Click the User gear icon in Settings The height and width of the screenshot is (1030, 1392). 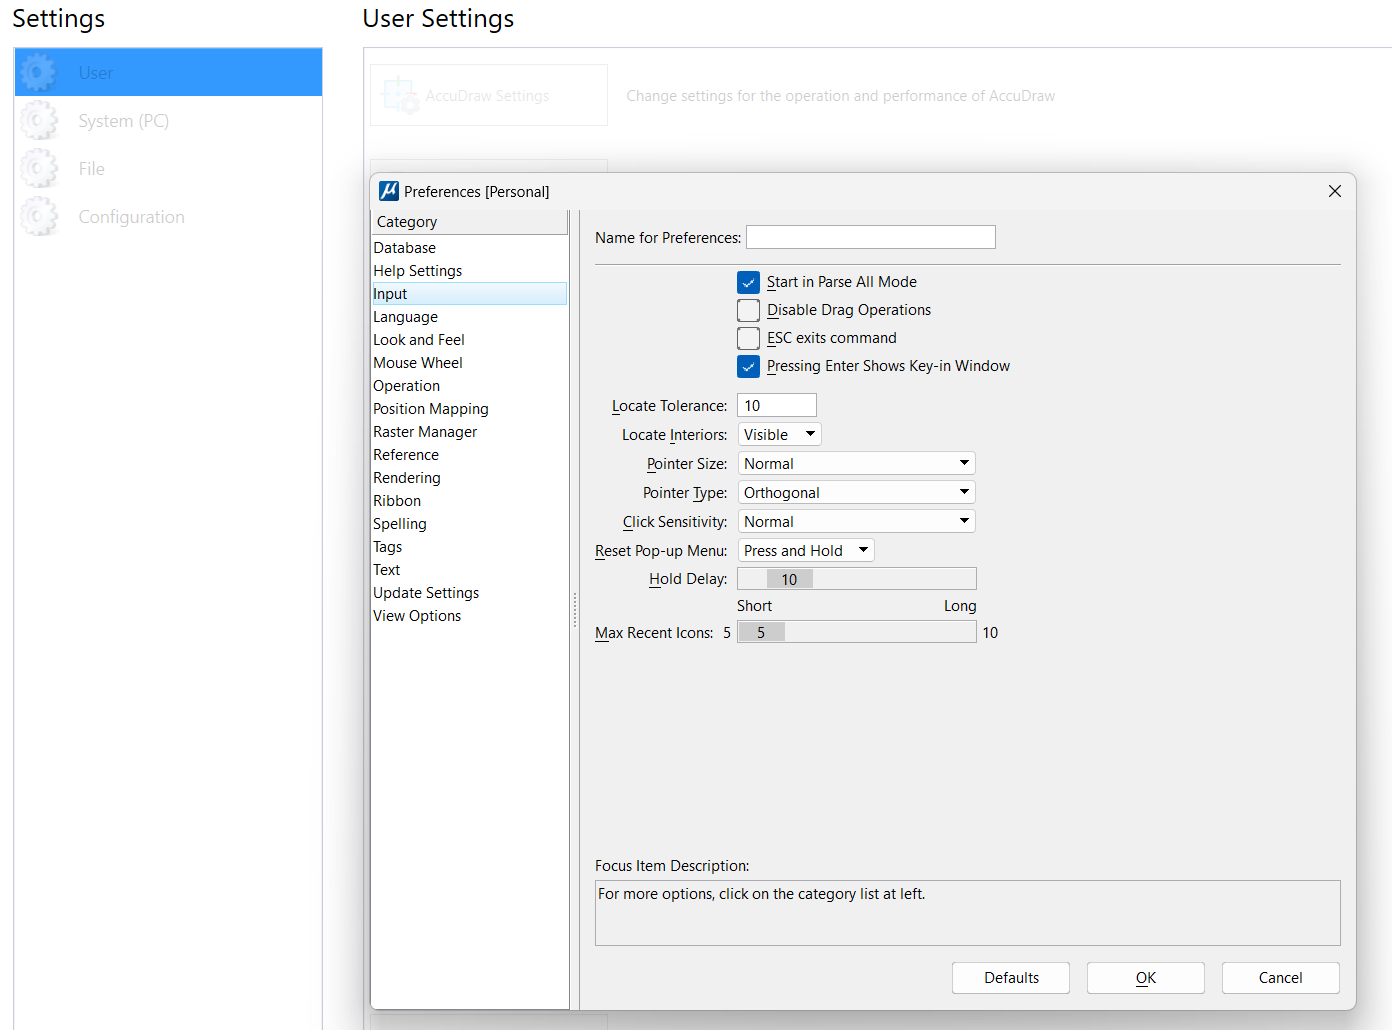(39, 73)
